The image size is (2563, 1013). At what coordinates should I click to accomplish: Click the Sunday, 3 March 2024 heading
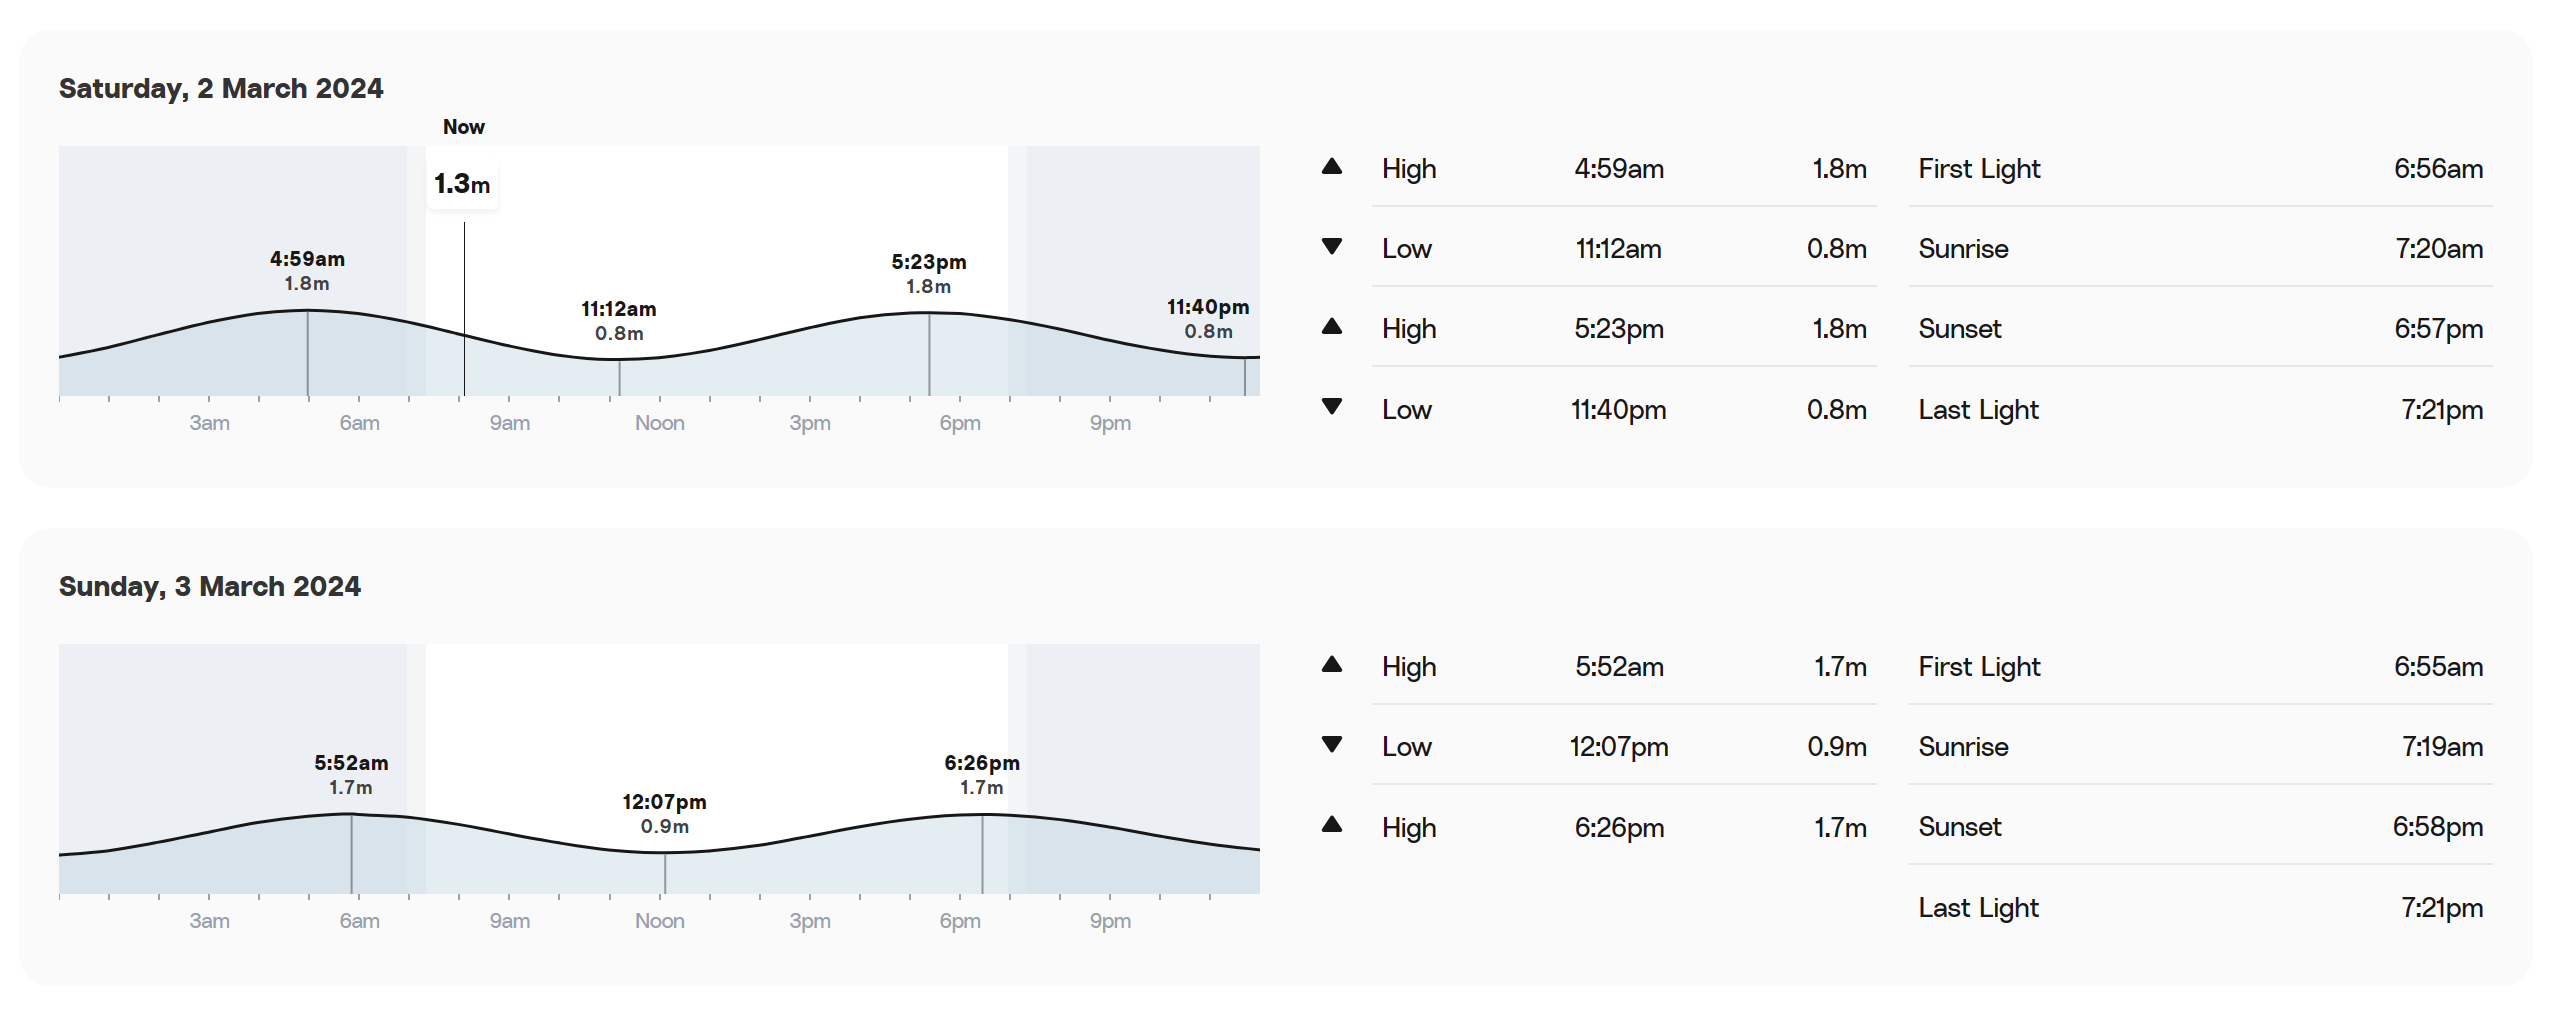point(210,586)
